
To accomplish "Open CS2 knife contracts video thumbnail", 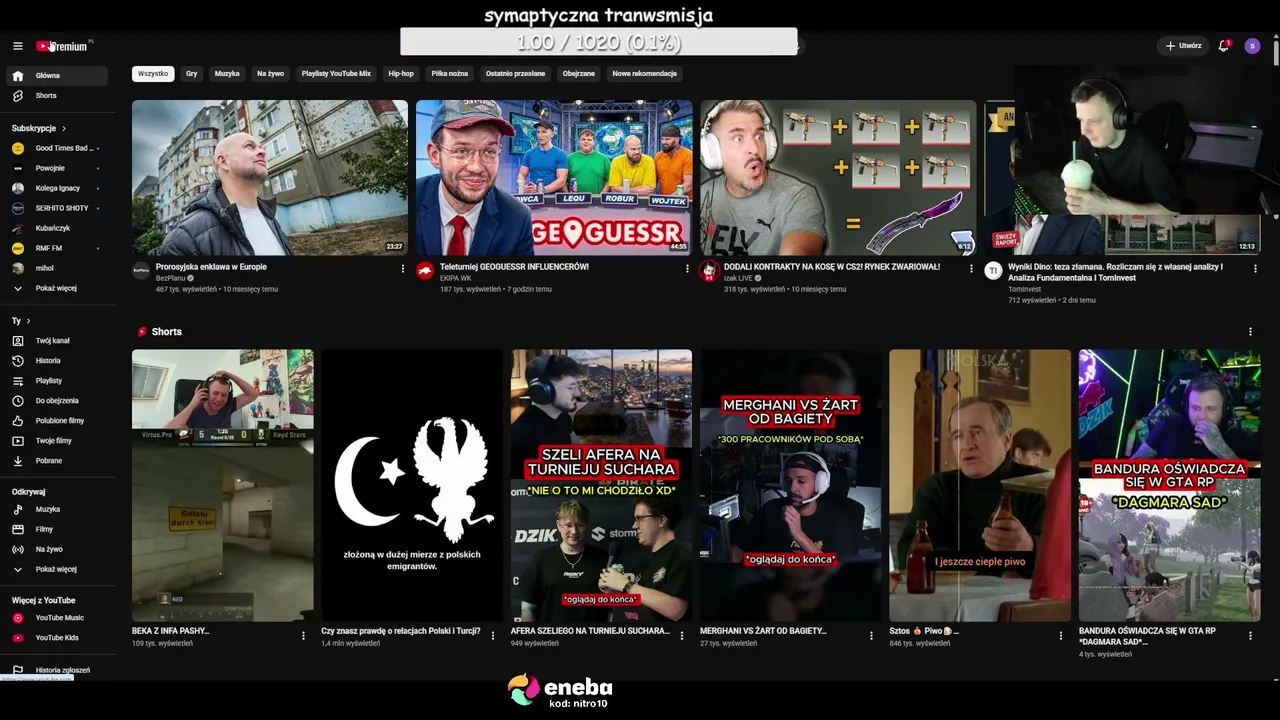I will (838, 178).
